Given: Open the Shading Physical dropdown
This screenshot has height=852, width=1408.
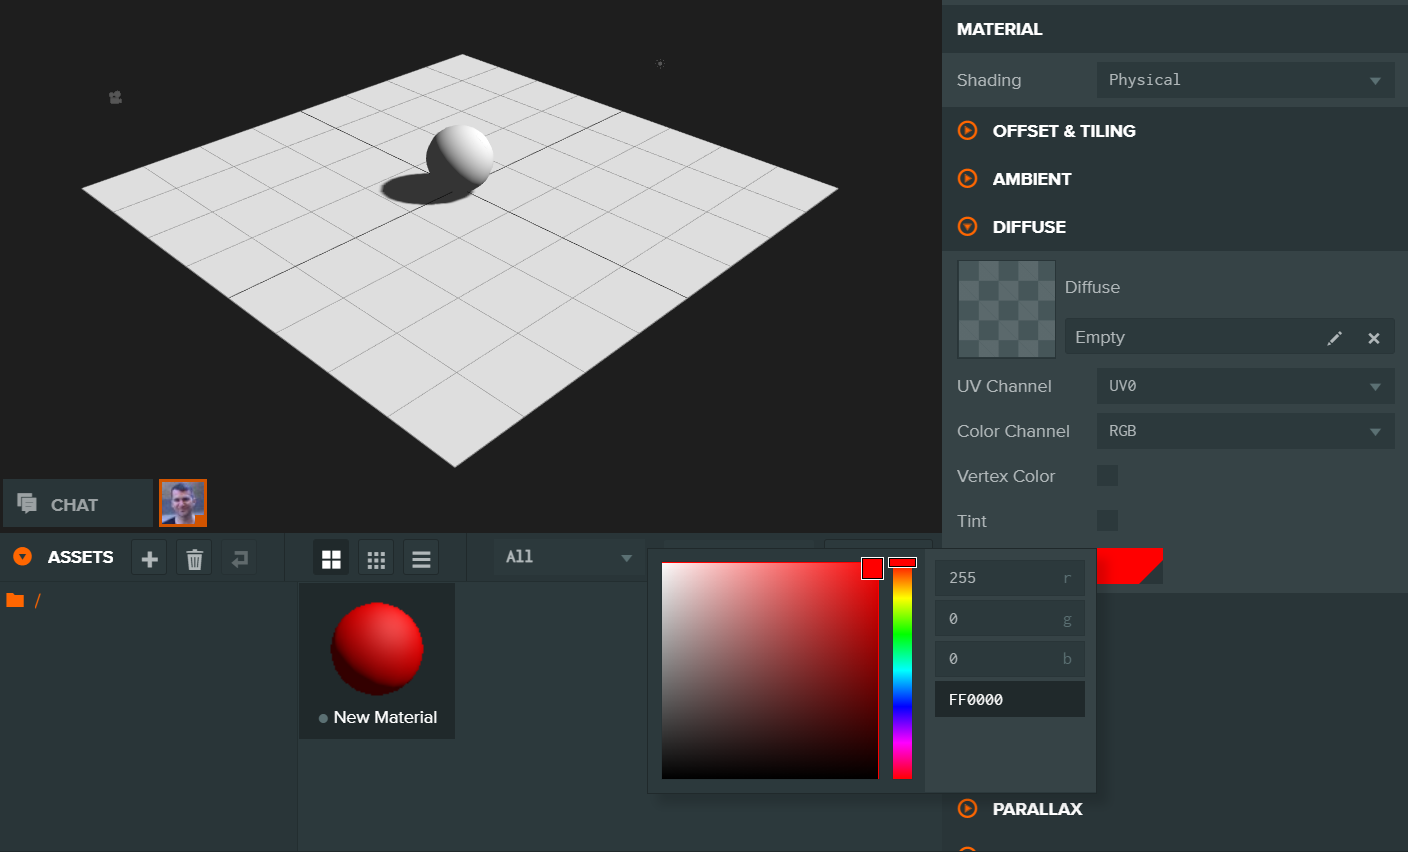Looking at the screenshot, I should coord(1245,80).
